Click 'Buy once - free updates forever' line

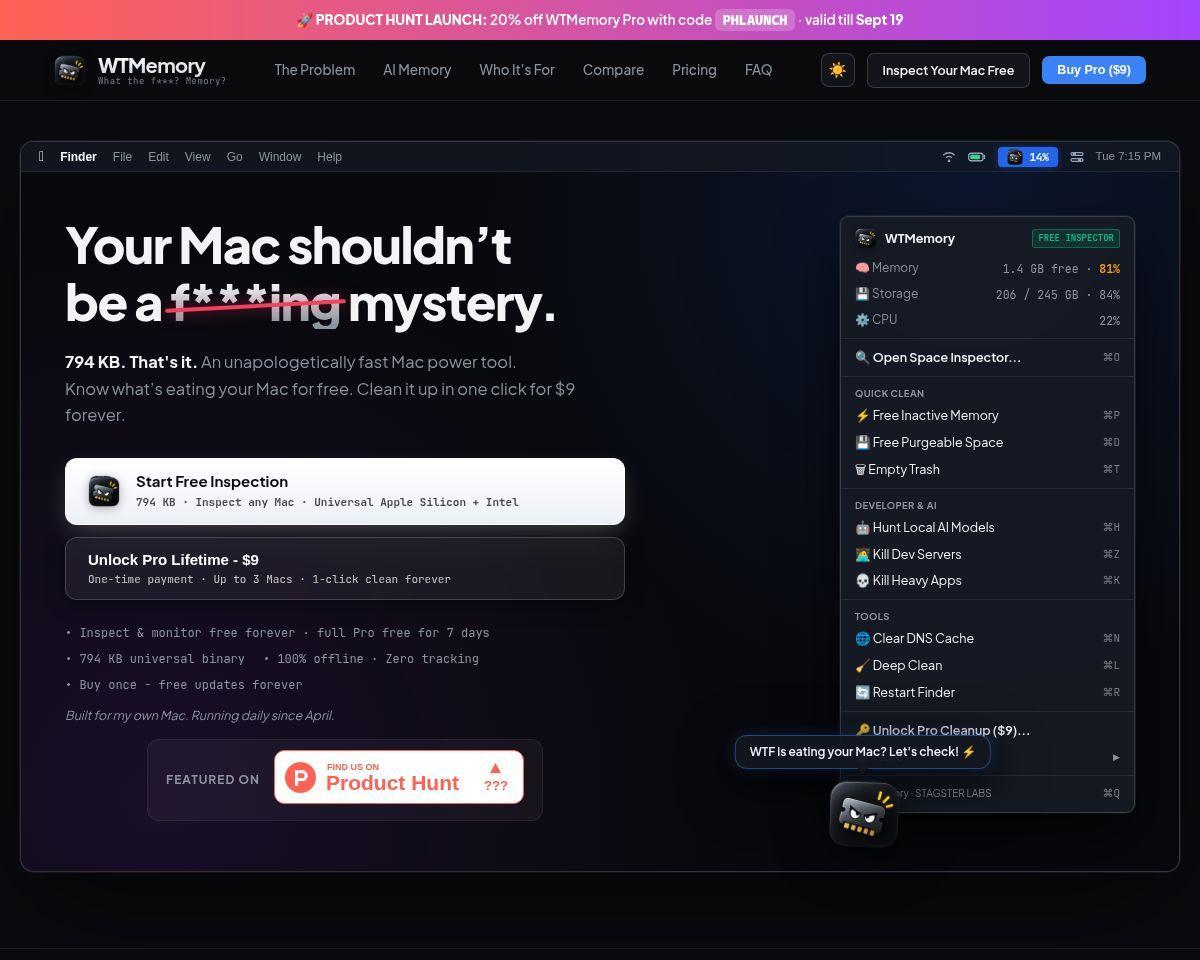click(184, 685)
